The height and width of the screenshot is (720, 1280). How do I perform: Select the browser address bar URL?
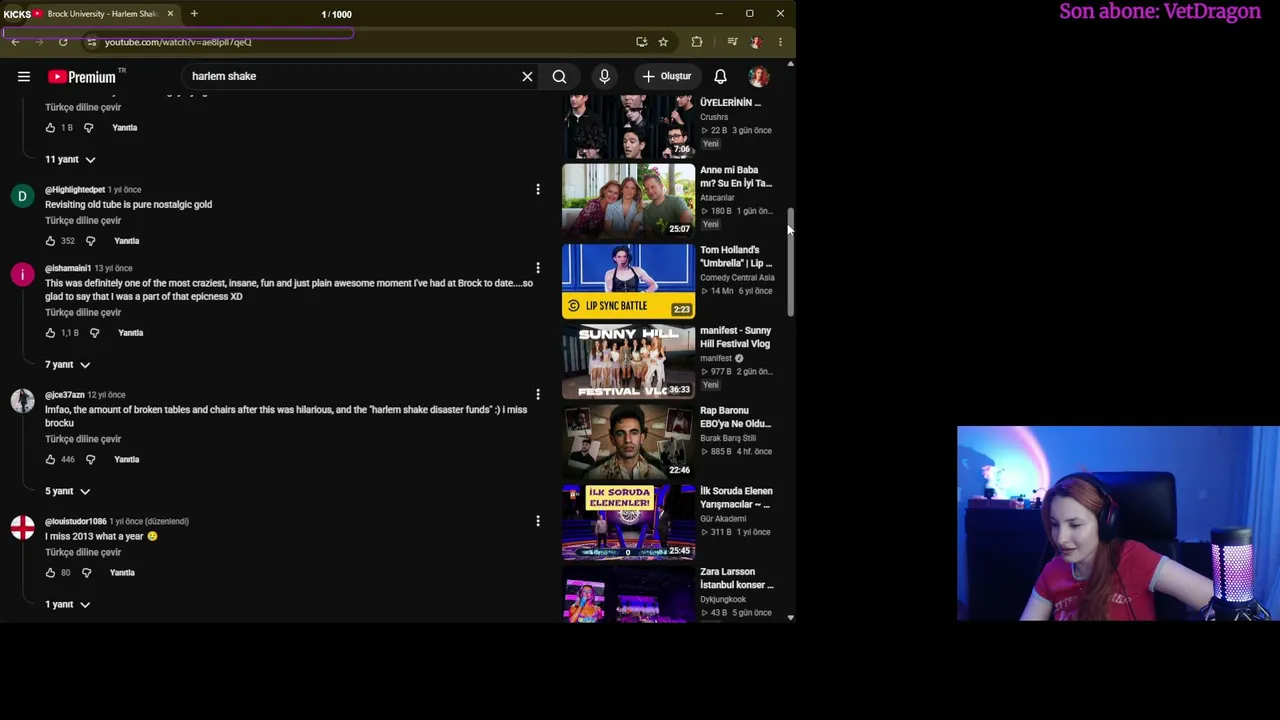178,42
